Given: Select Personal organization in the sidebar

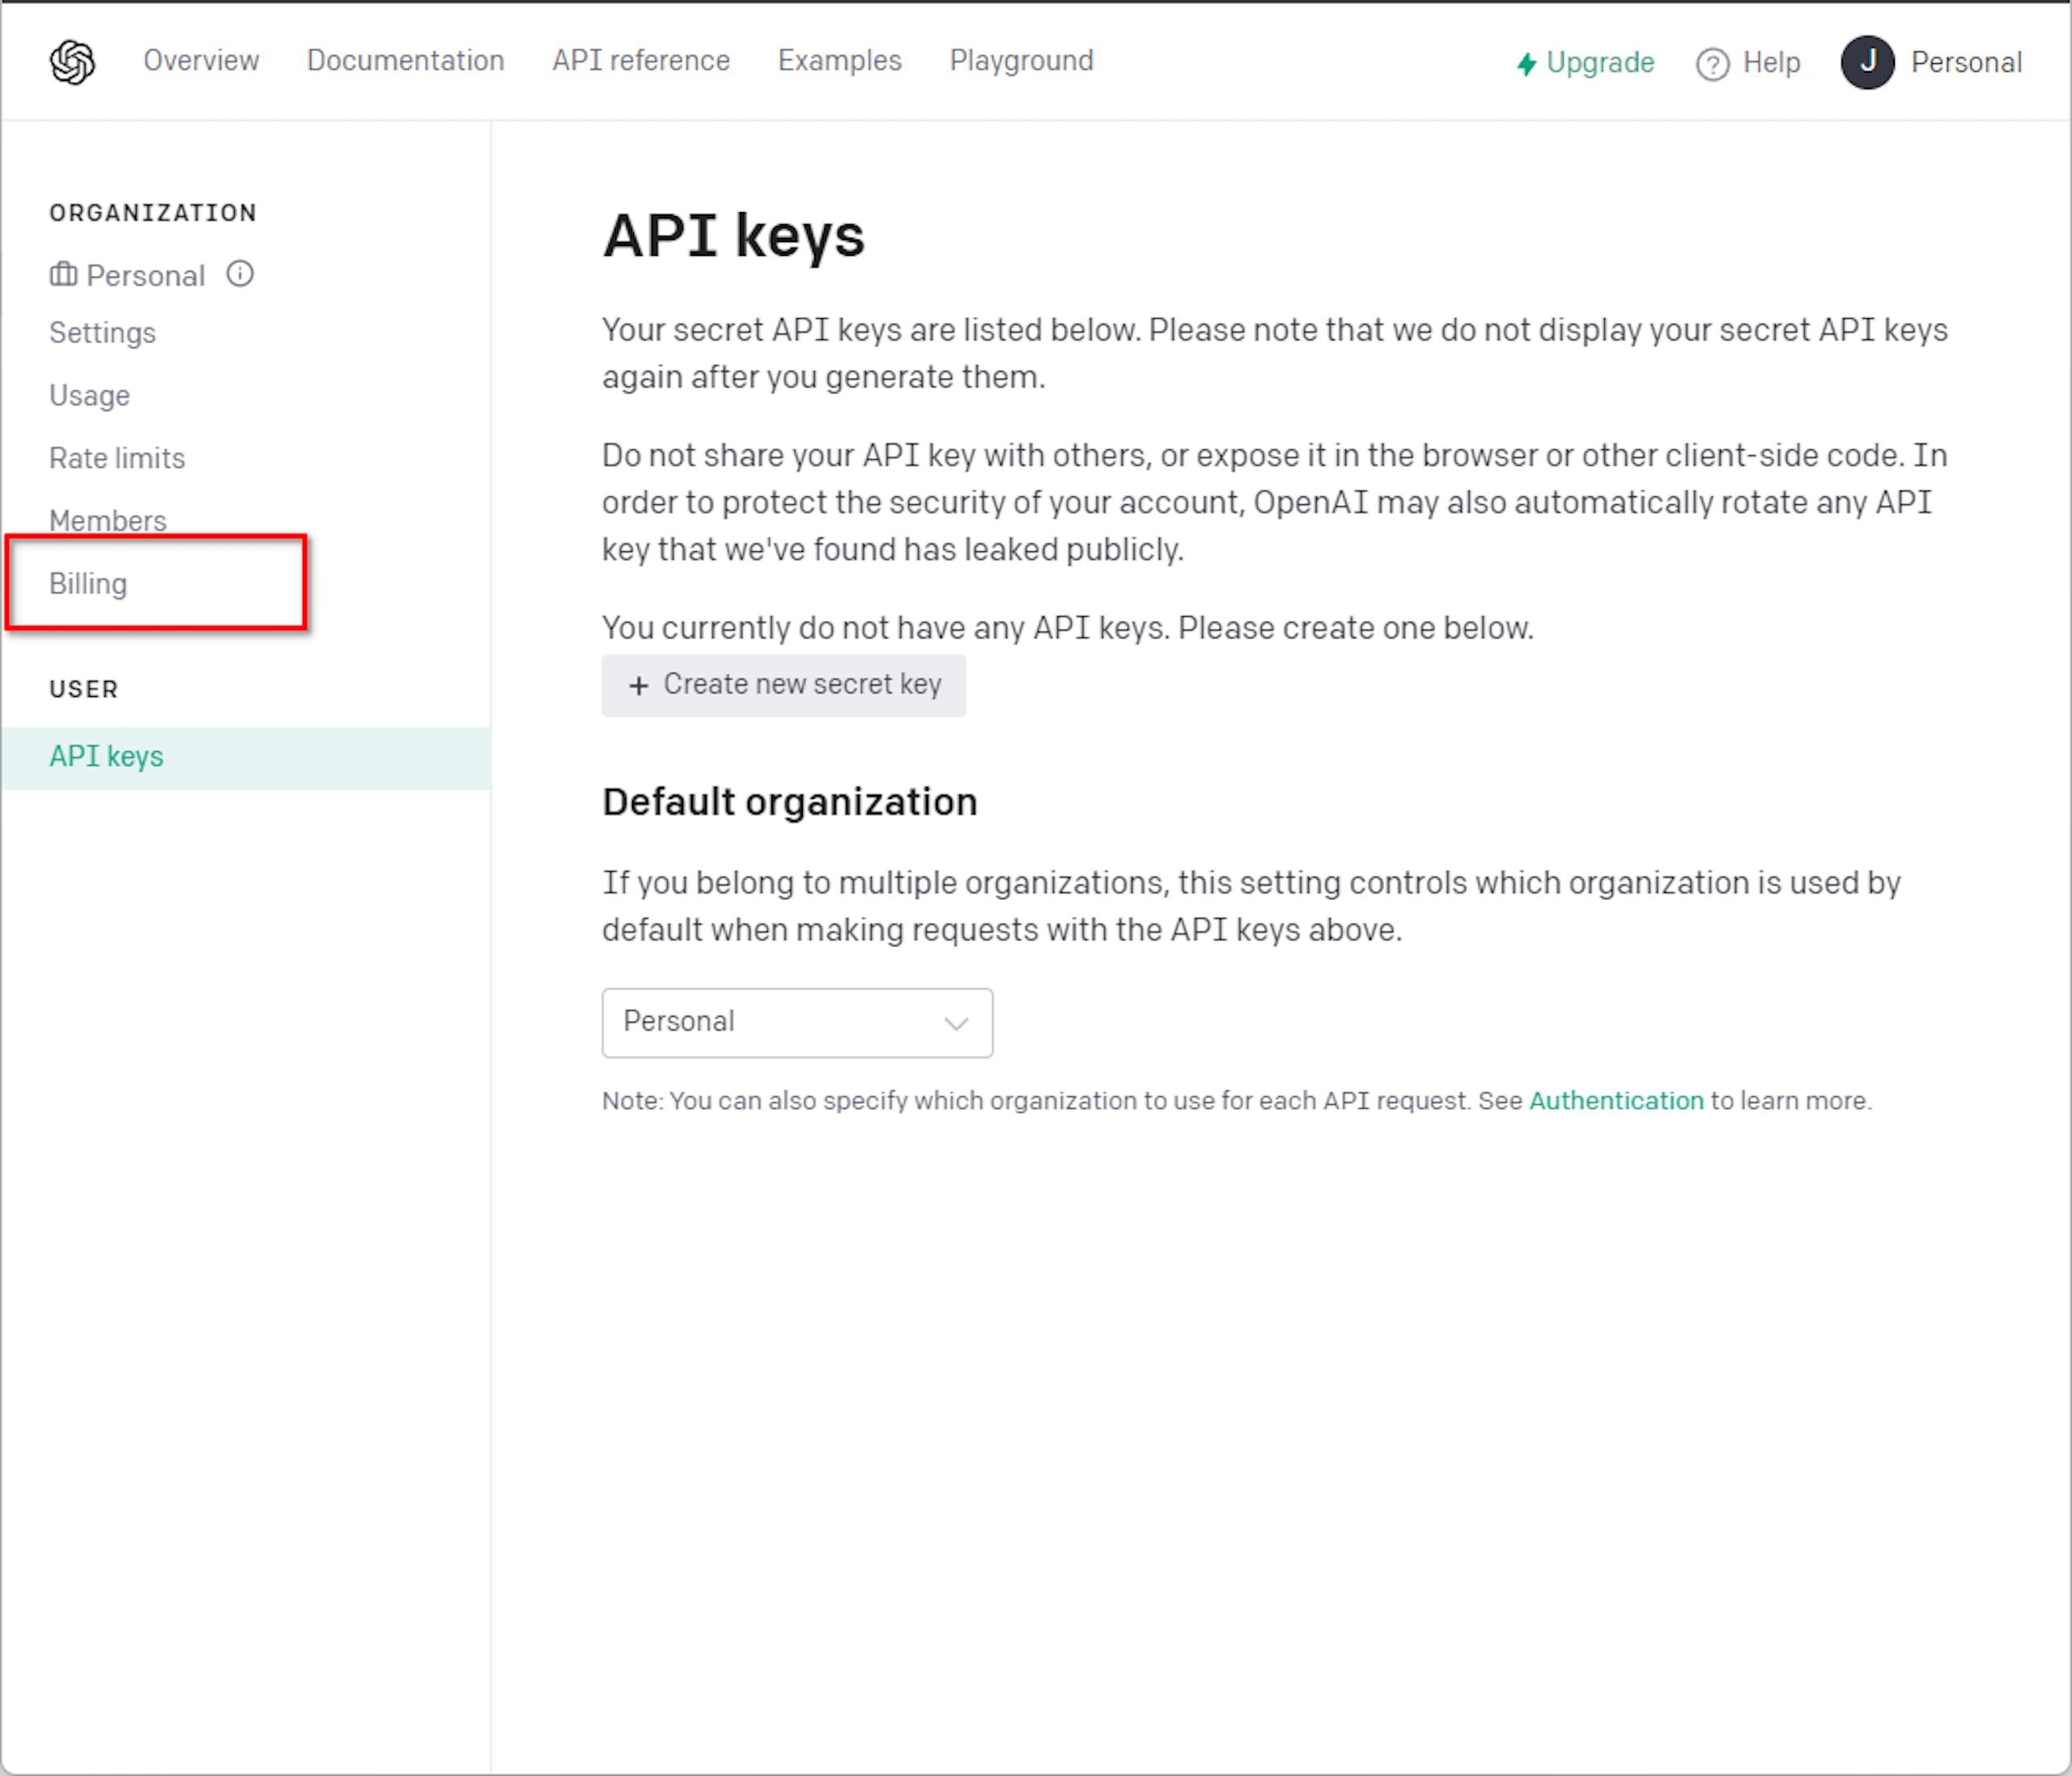Looking at the screenshot, I should [145, 275].
